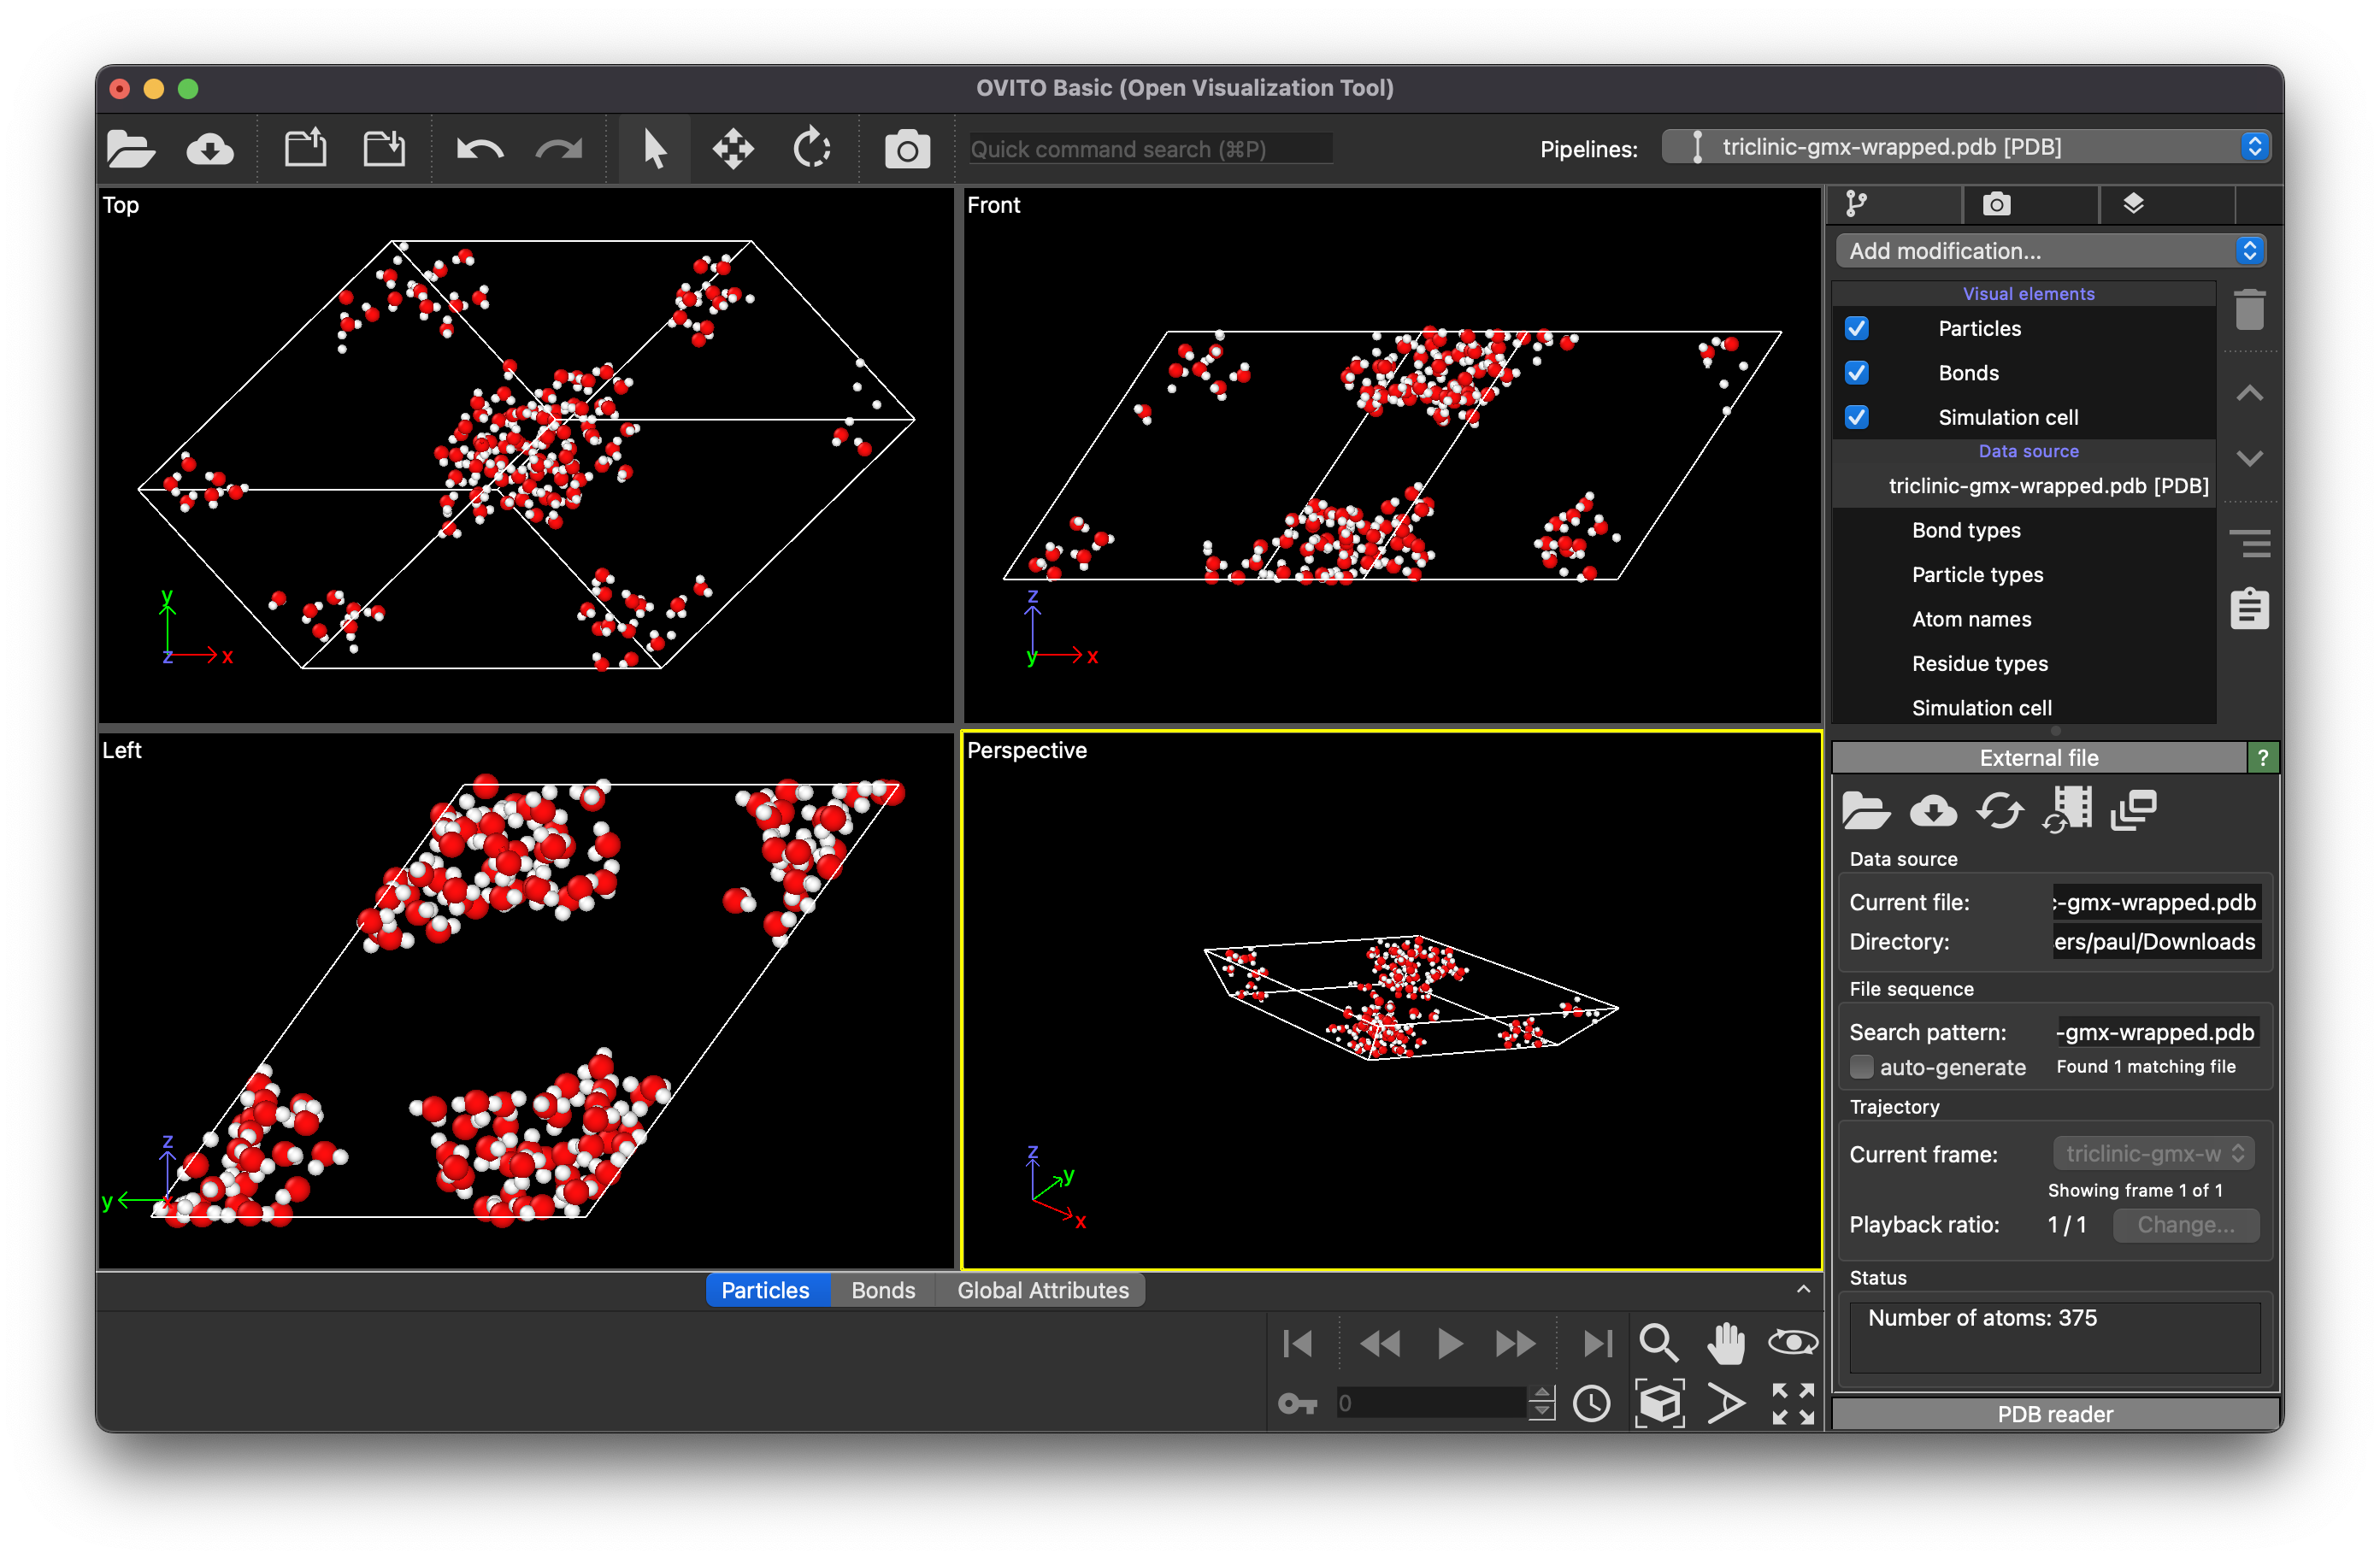This screenshot has height=1559, width=2380.
Task: Click the render active viewport camera icon
Action: (x=906, y=150)
